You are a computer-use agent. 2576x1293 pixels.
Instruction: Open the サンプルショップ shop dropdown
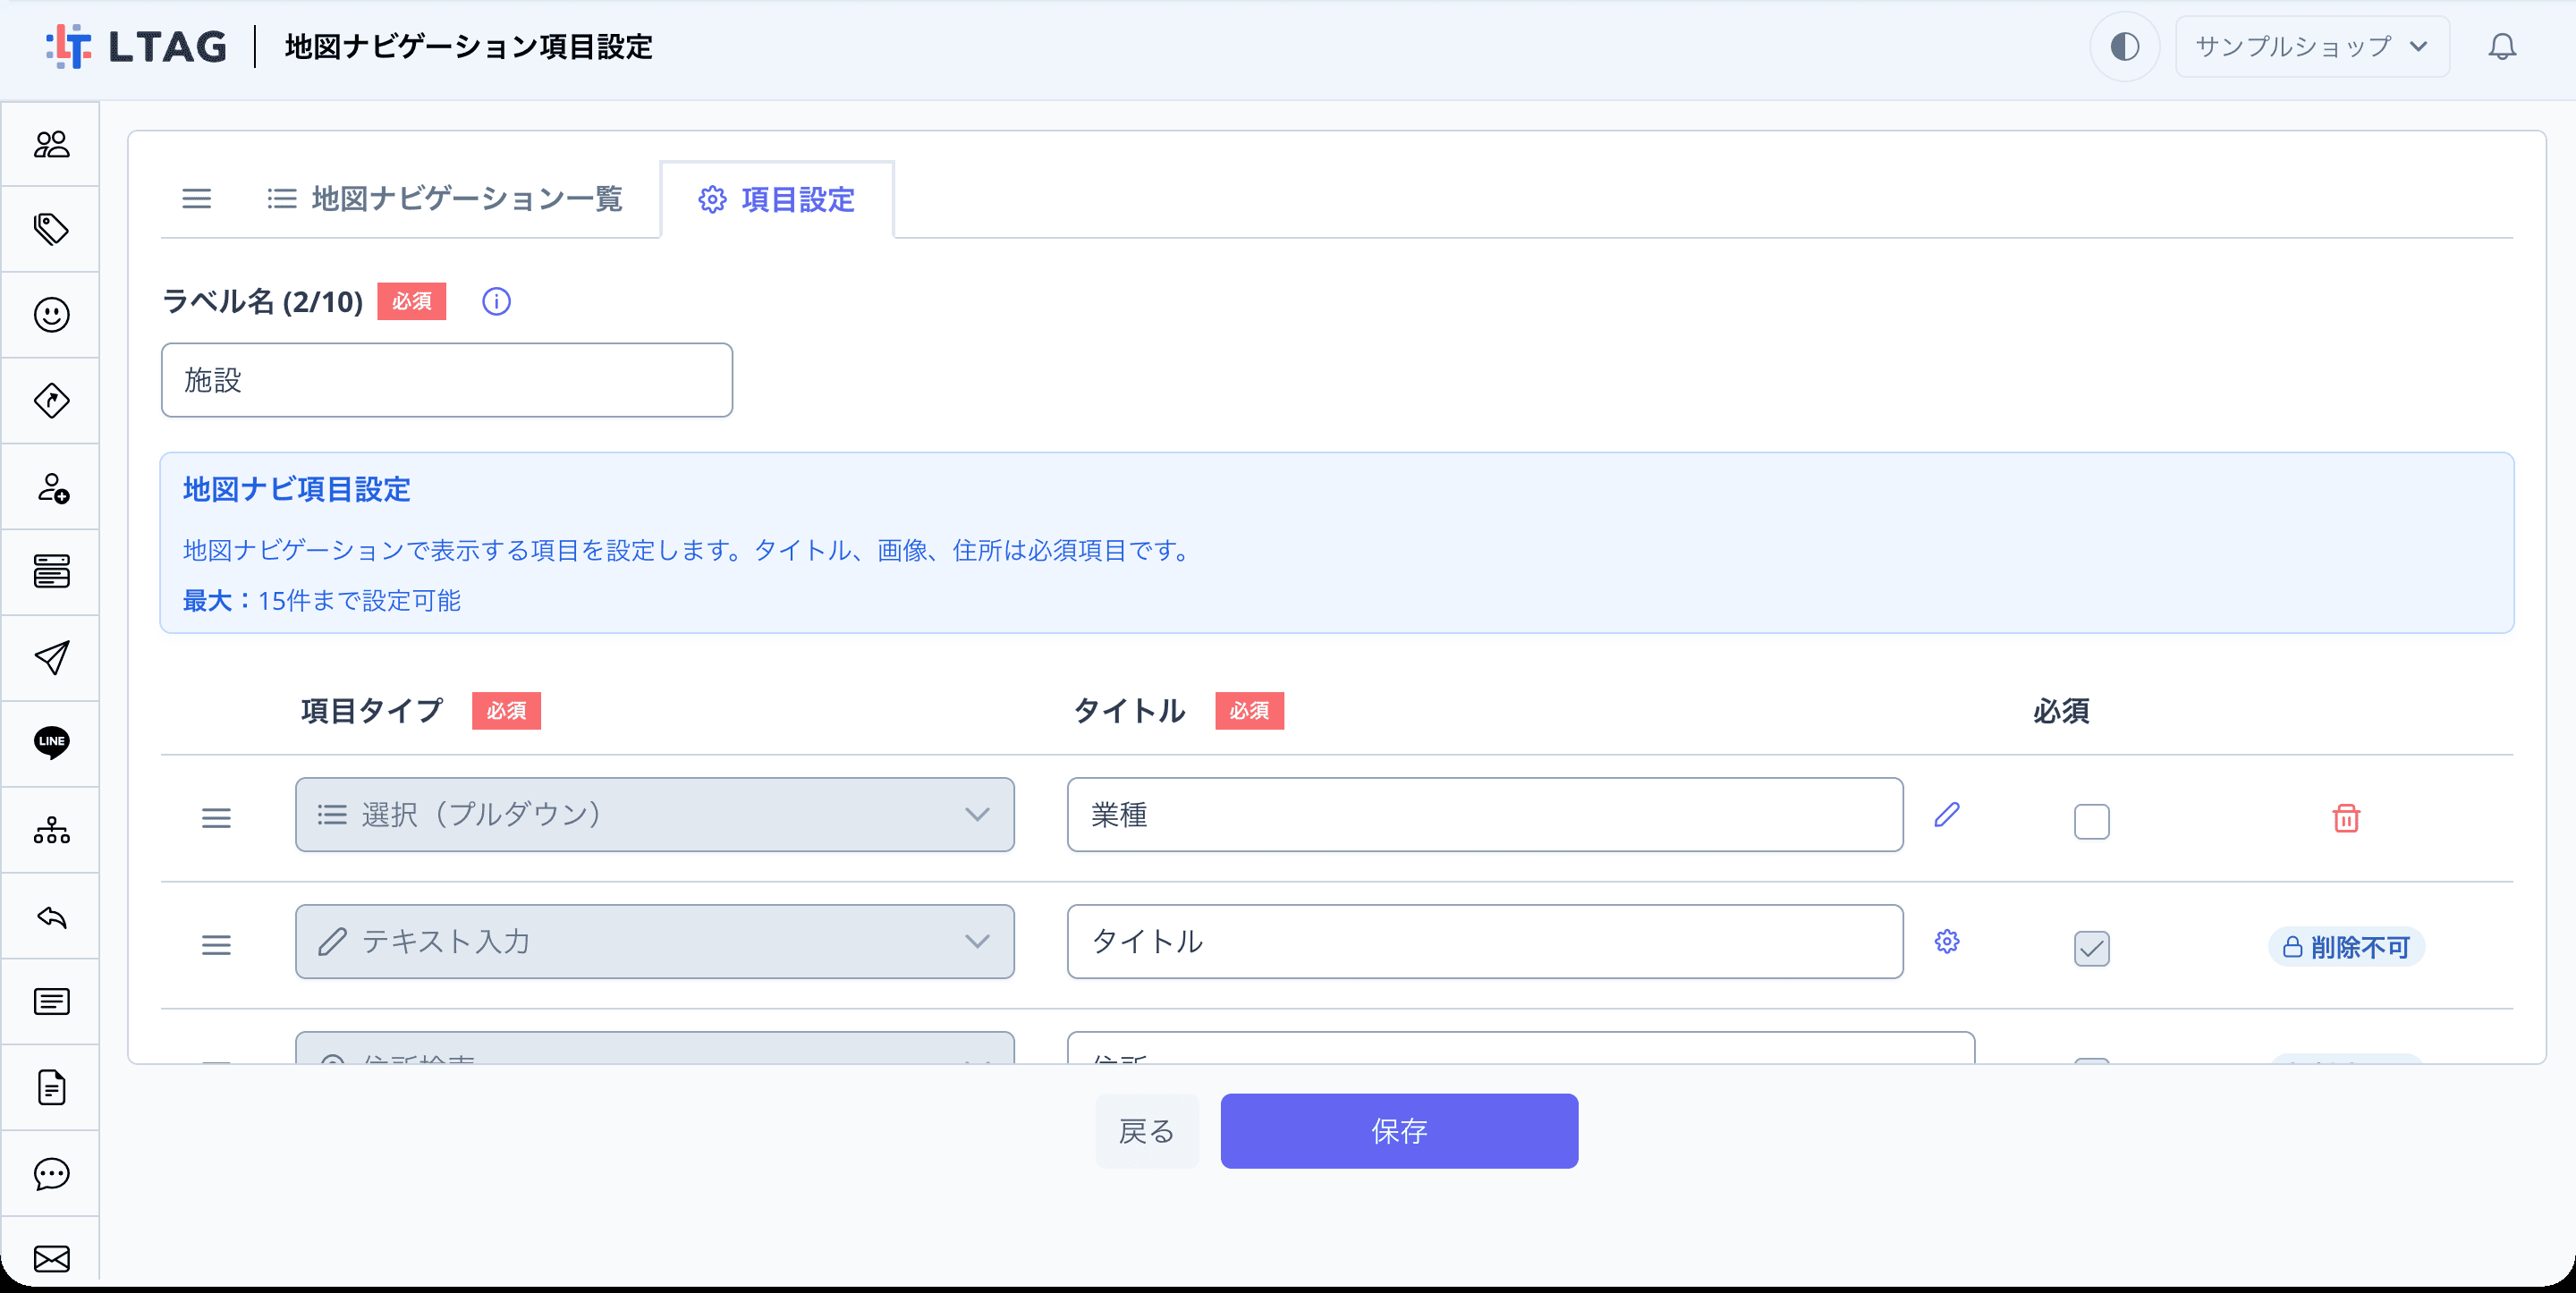(x=2312, y=47)
